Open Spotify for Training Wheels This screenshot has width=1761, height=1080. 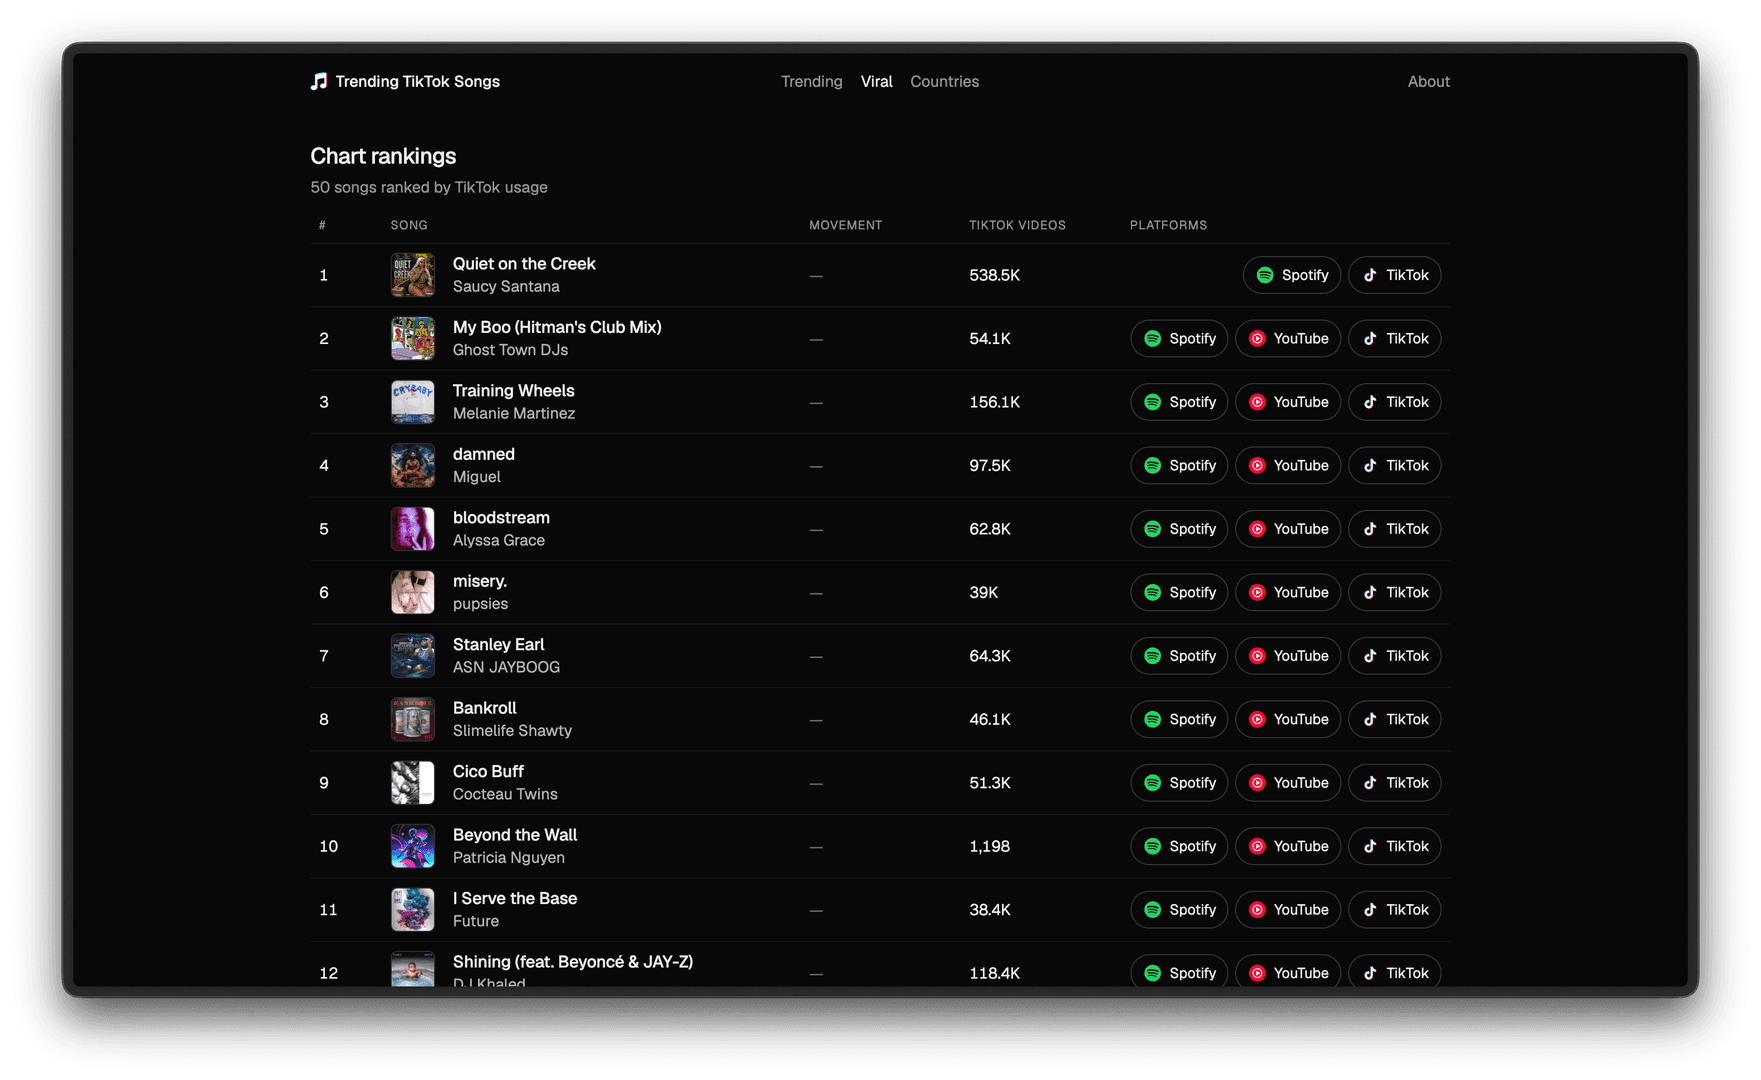tap(1179, 402)
